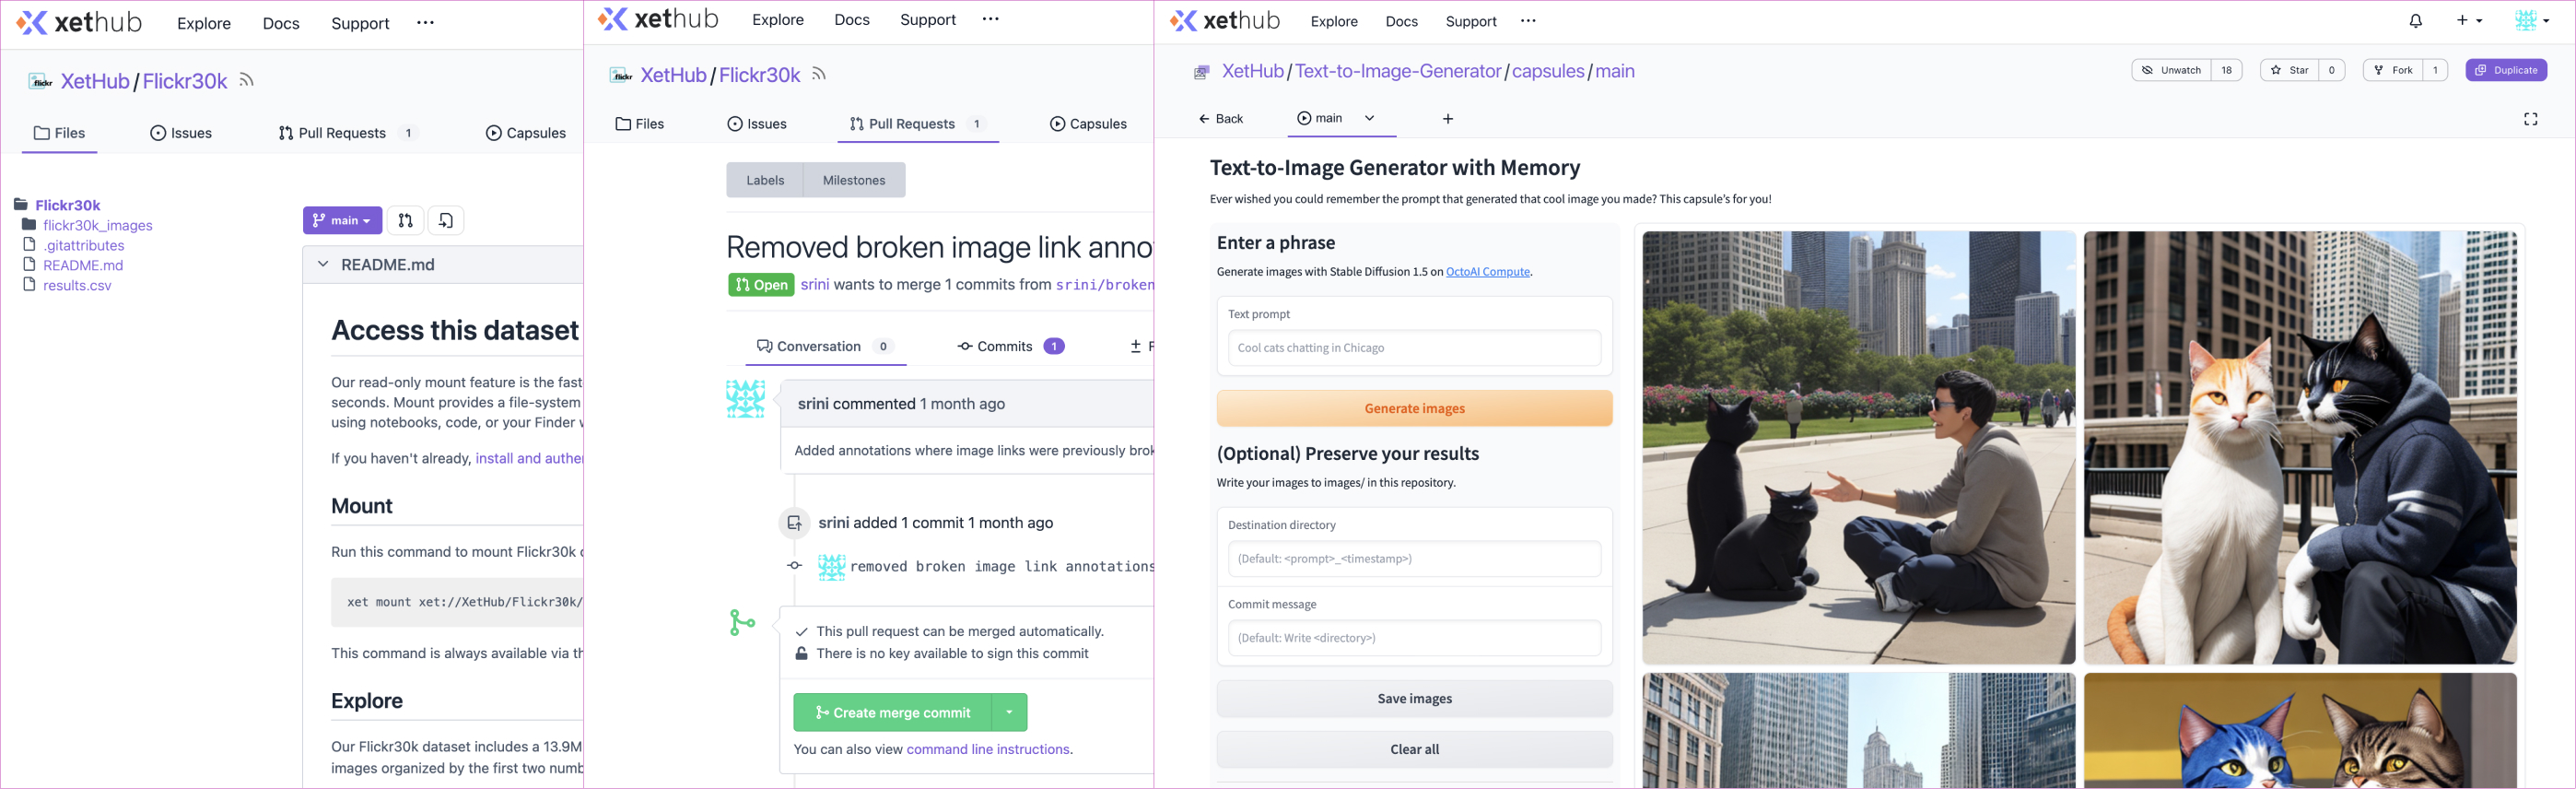Open the install and authenticate link in README
2576x789 pixels.
(x=529, y=458)
